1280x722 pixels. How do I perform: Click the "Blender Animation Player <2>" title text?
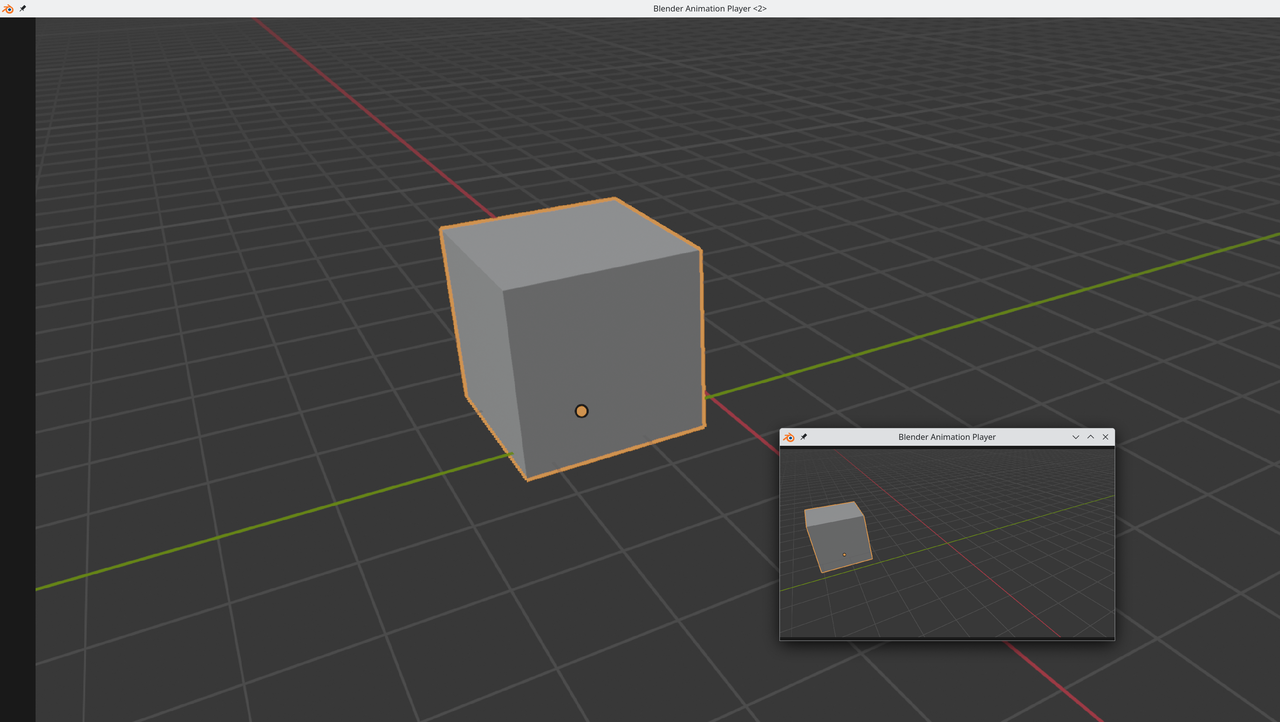[709, 8]
